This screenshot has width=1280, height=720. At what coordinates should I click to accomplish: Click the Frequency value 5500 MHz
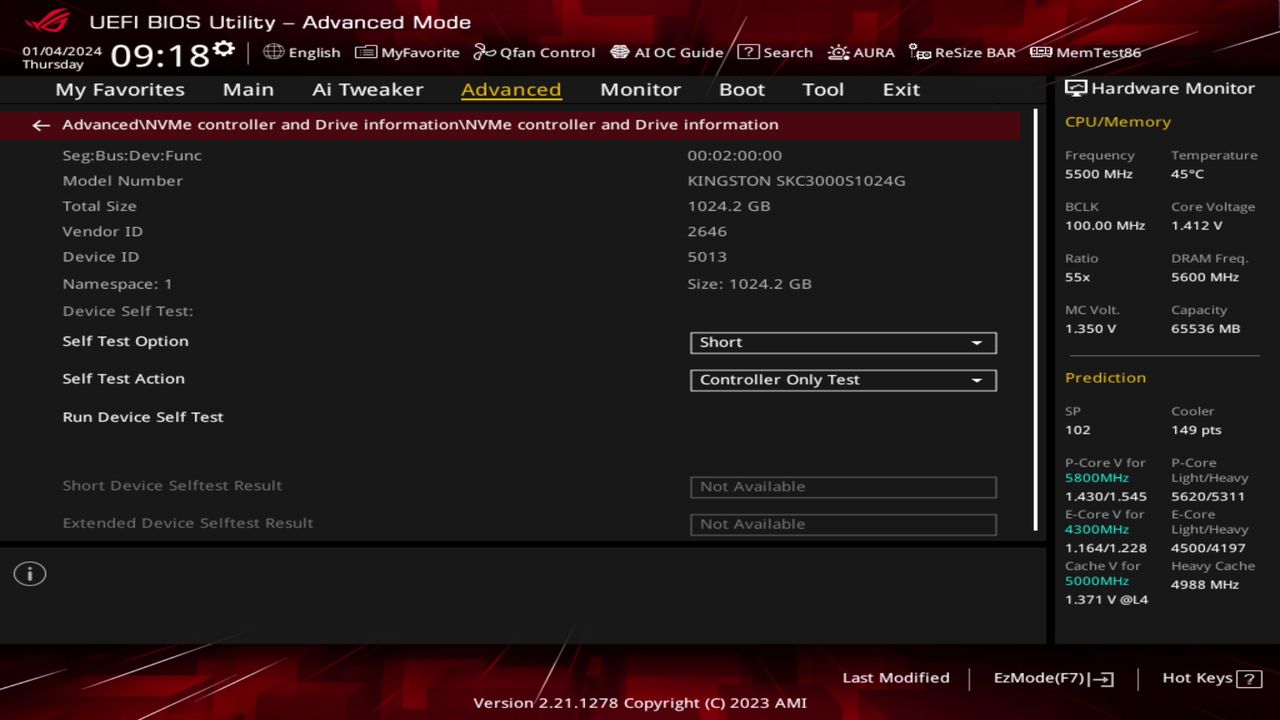pos(1098,174)
